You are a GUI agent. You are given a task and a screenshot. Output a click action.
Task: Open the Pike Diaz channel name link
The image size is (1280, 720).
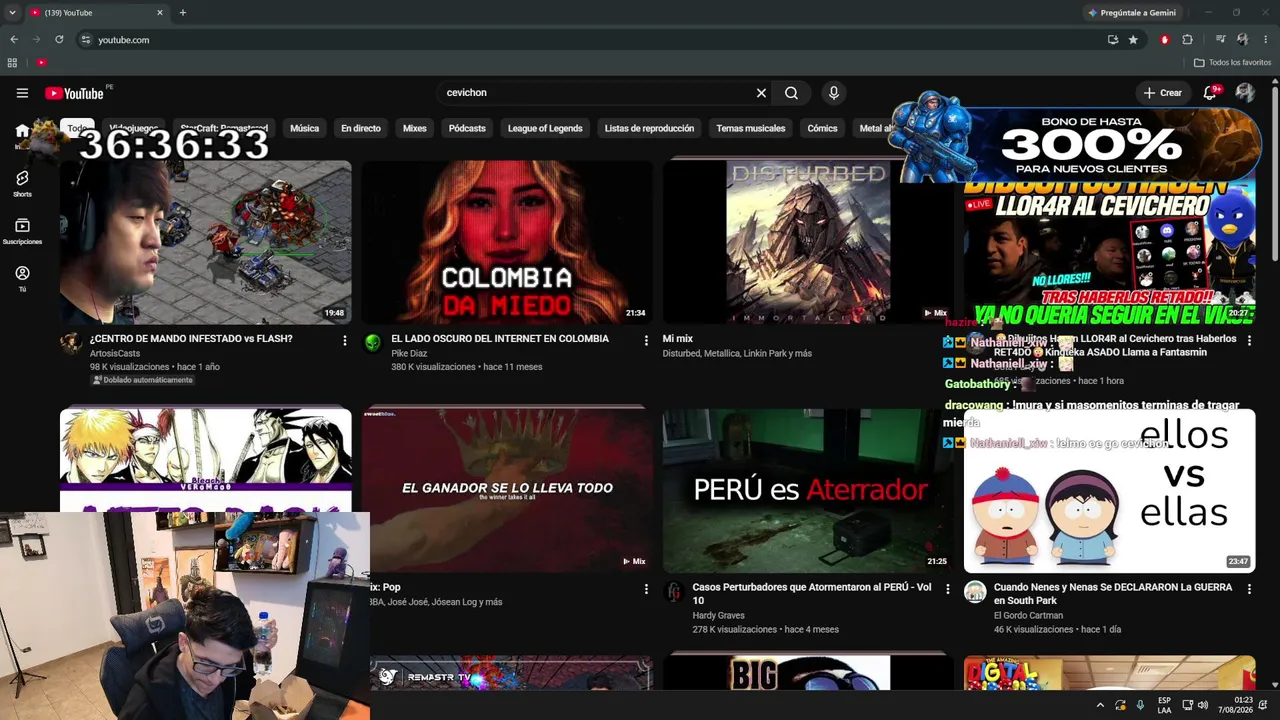tap(409, 354)
